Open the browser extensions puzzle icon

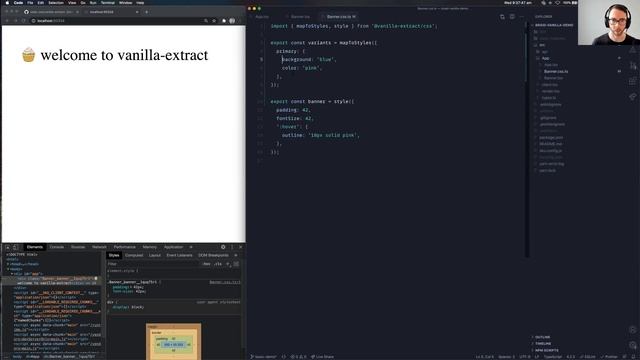224,20
